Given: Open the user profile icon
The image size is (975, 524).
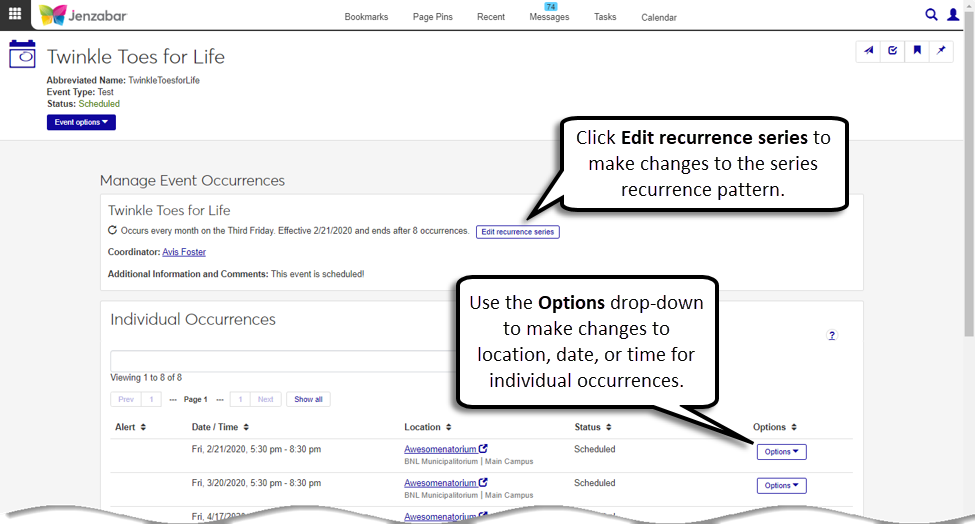Looking at the screenshot, I should pos(954,15).
